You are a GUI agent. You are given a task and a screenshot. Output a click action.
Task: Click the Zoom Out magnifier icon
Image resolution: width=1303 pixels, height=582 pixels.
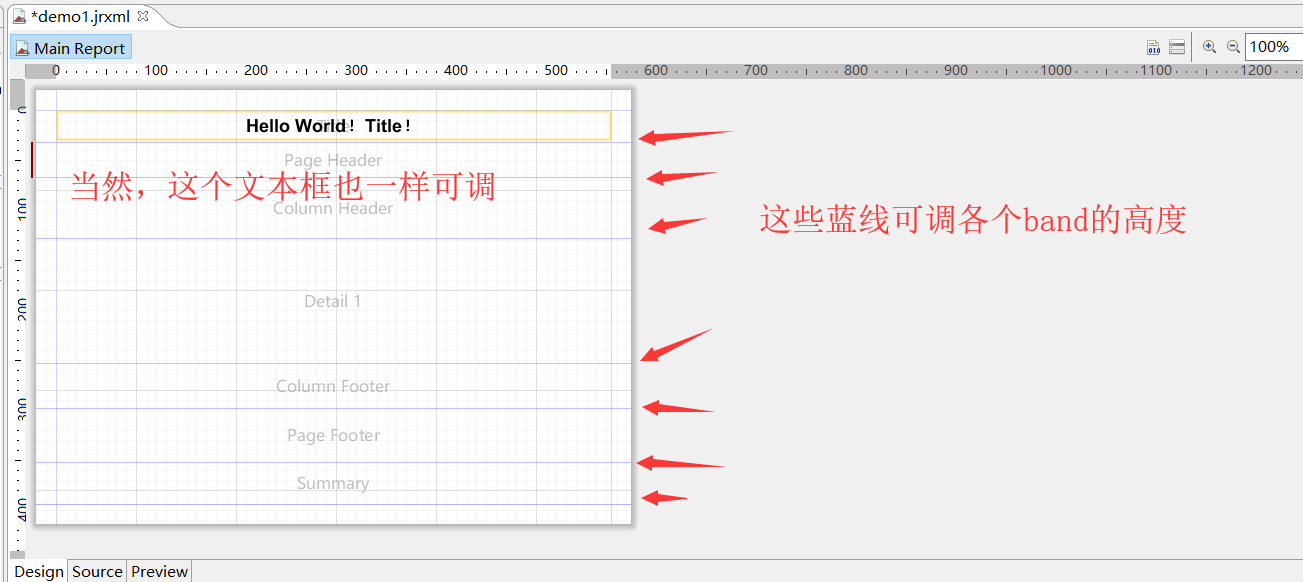(1232, 46)
